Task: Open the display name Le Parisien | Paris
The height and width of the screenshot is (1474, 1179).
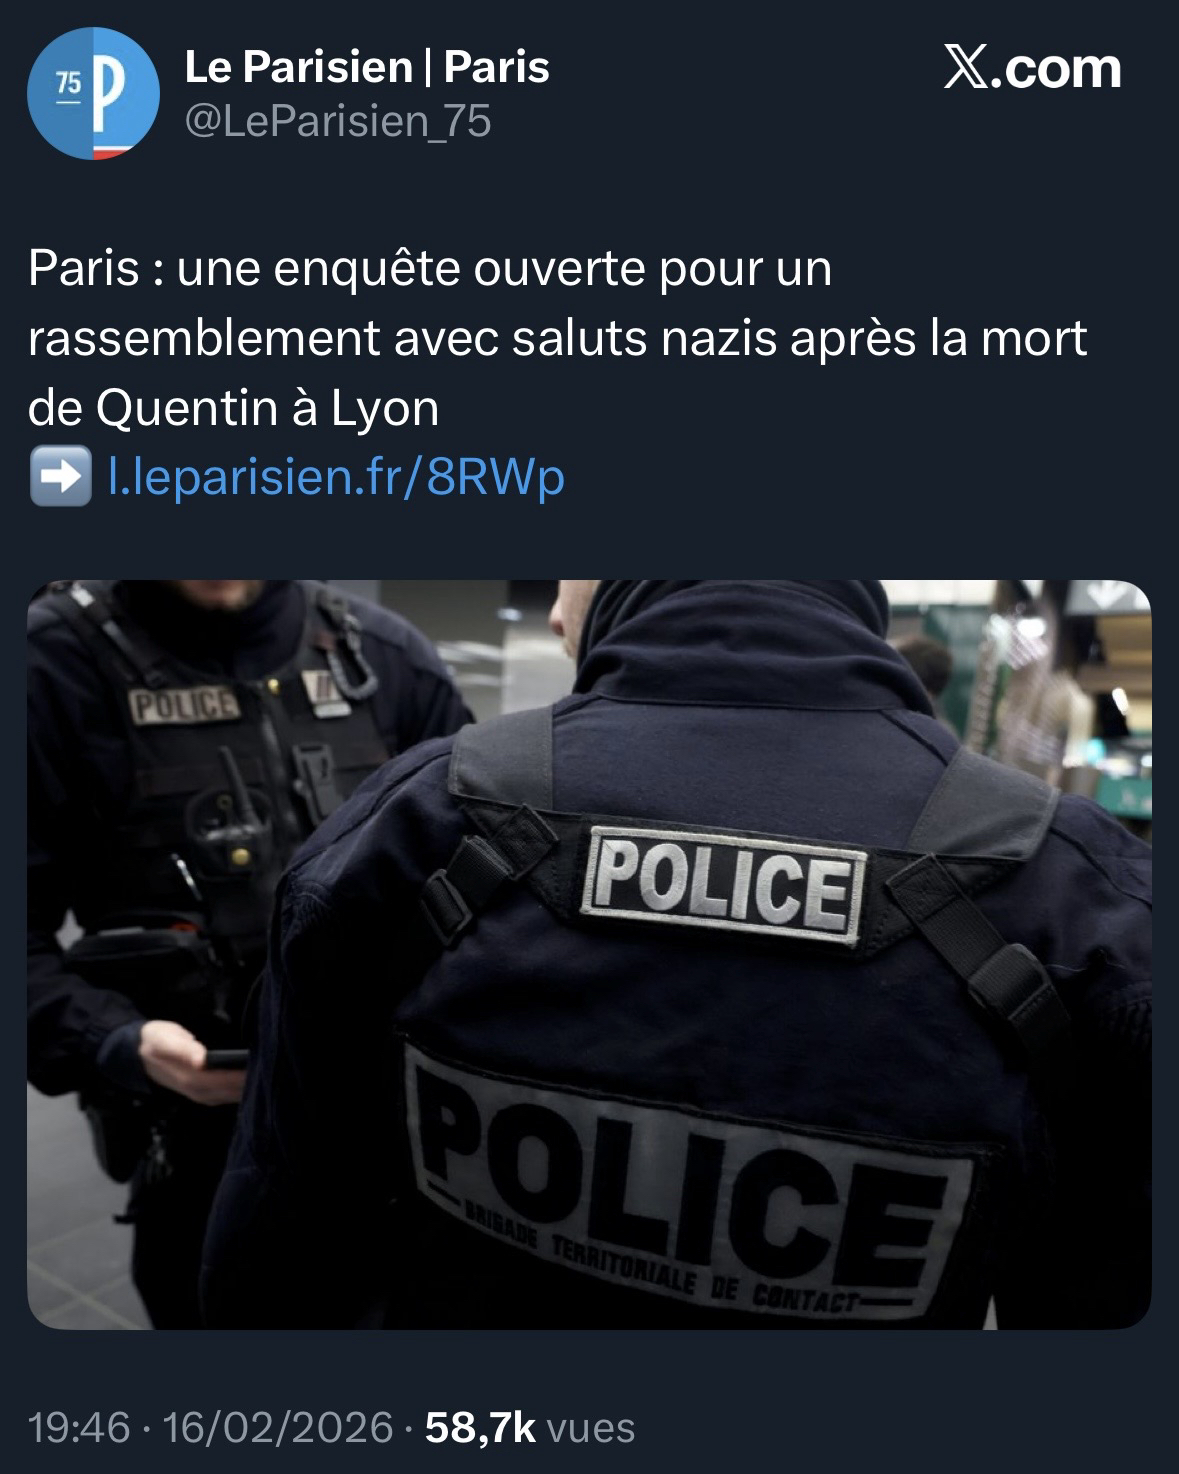Action: coord(367,67)
